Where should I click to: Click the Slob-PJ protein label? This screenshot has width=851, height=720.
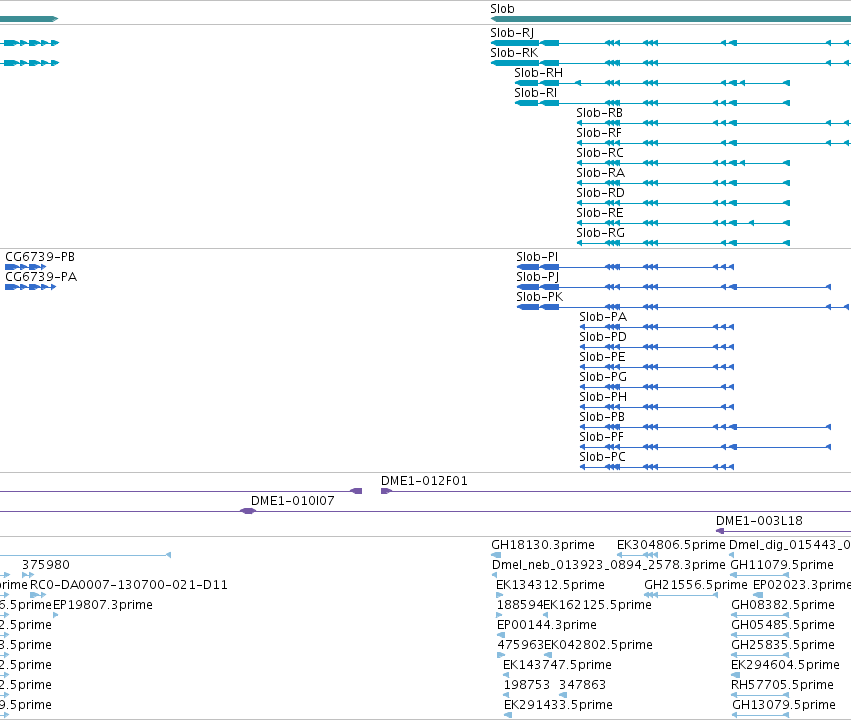[x=537, y=277]
